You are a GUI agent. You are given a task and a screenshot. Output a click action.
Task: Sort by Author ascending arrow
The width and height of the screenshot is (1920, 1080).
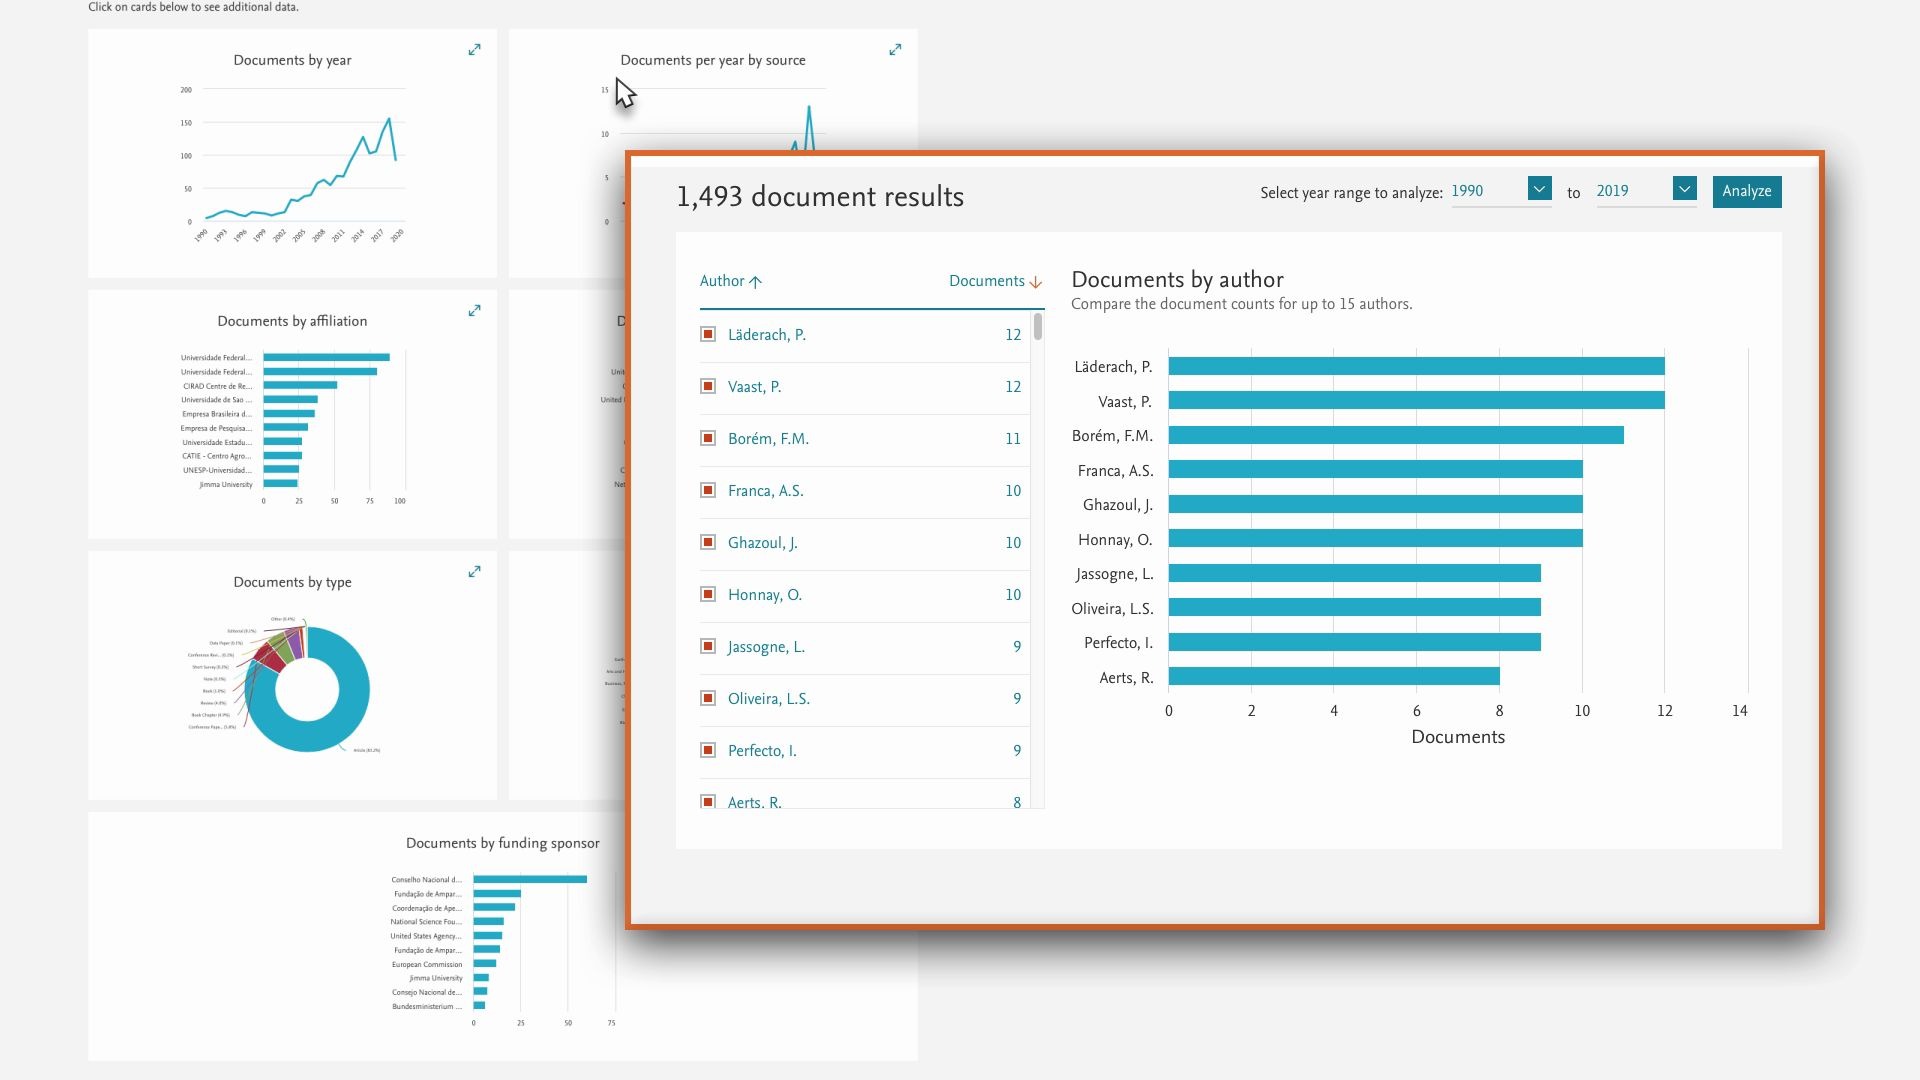[x=755, y=282]
